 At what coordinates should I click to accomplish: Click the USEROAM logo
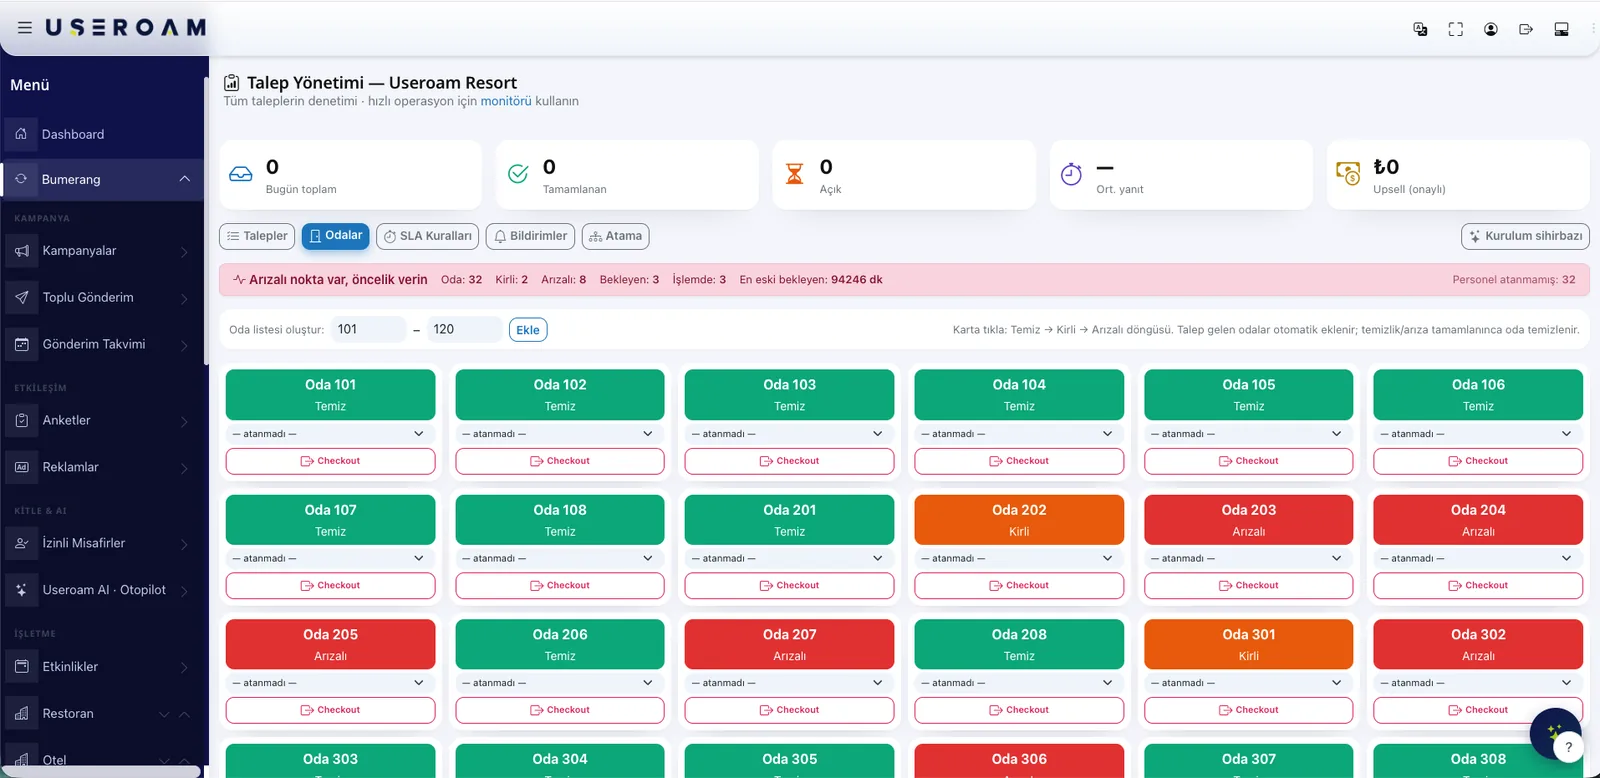(126, 28)
